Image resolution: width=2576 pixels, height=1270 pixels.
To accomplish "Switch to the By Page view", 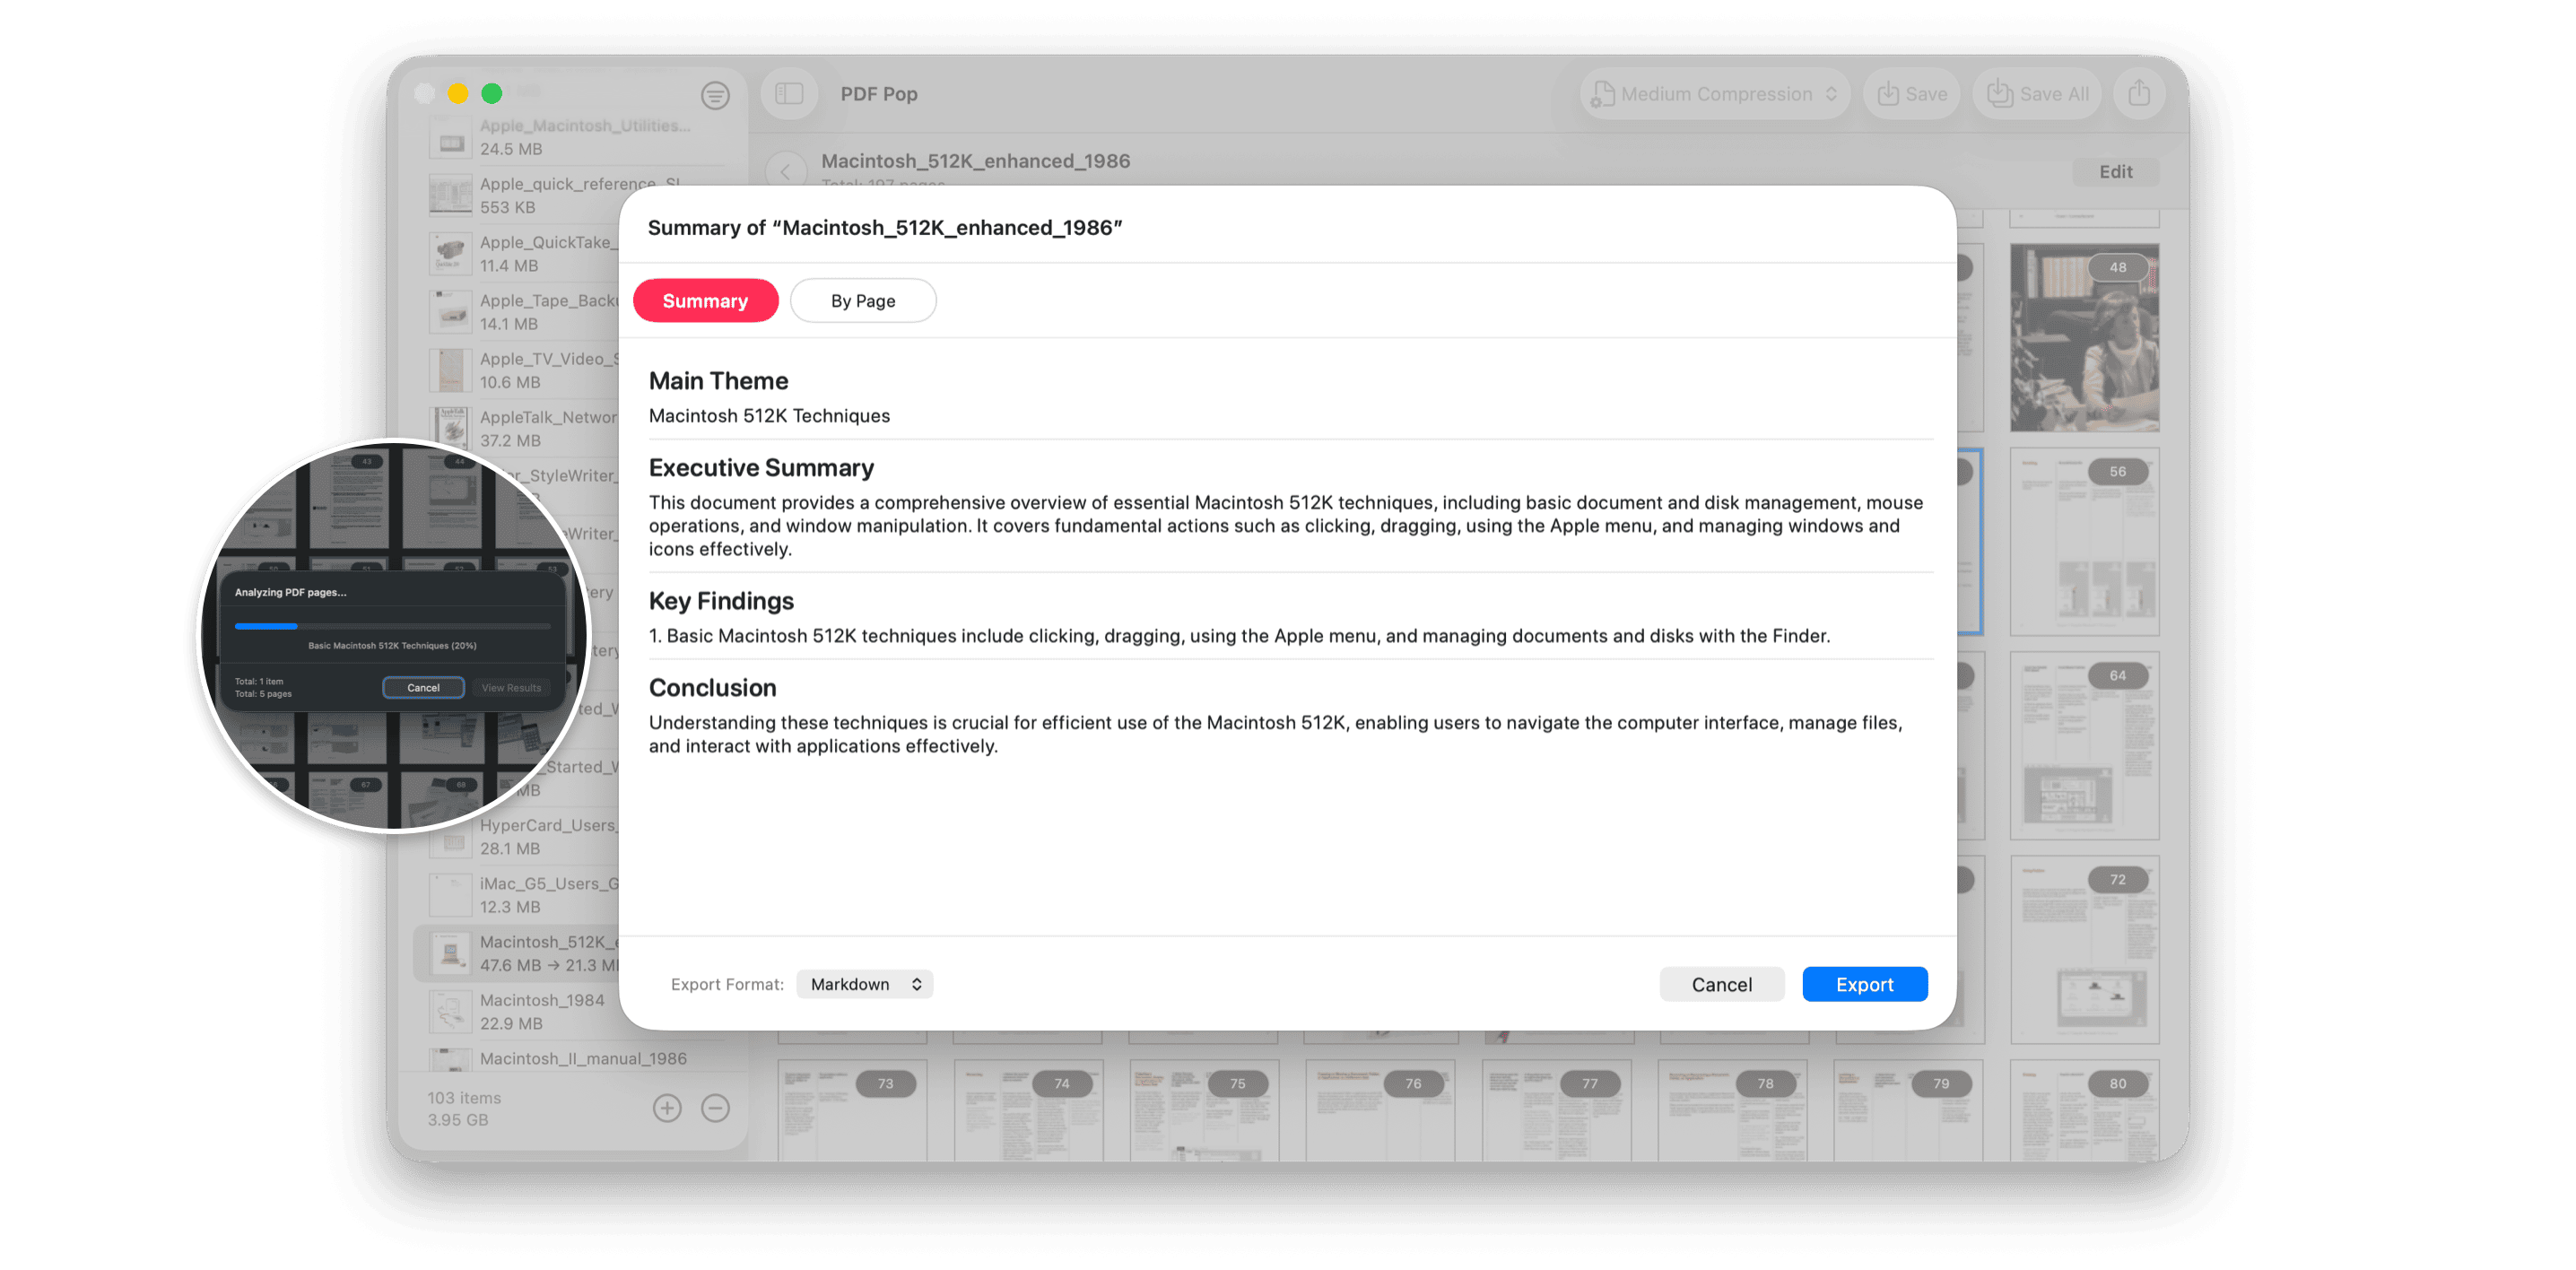I will click(863, 301).
